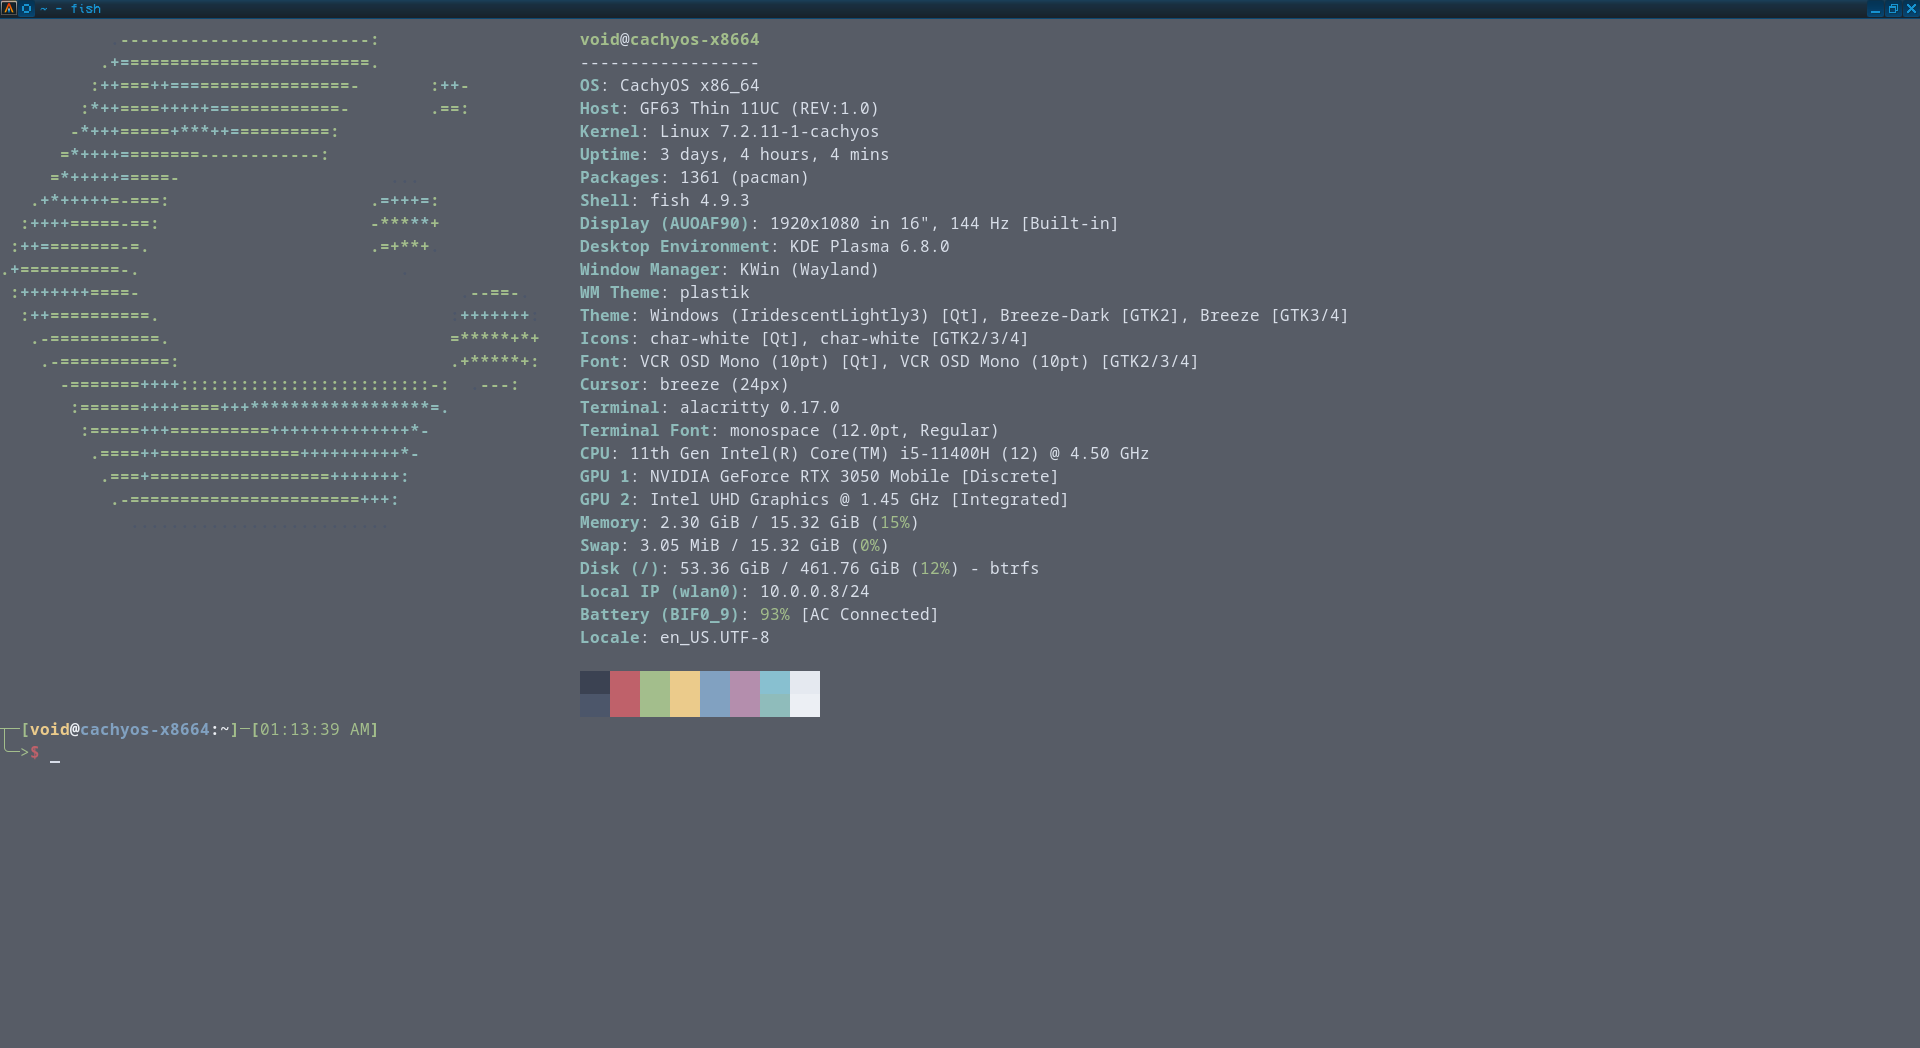
Task: Click the Terminal Font monospace line
Action: pyautogui.click(x=789, y=431)
